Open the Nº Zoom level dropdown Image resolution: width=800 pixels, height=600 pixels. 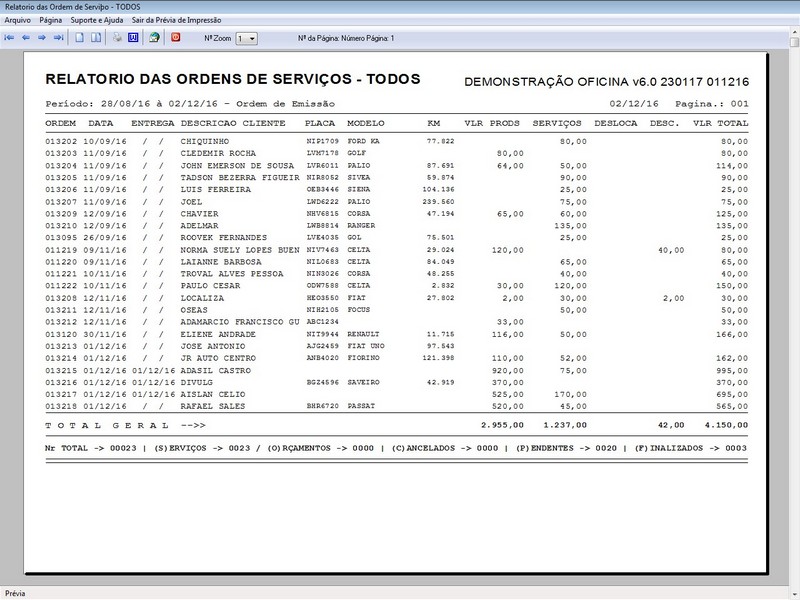tap(253, 38)
